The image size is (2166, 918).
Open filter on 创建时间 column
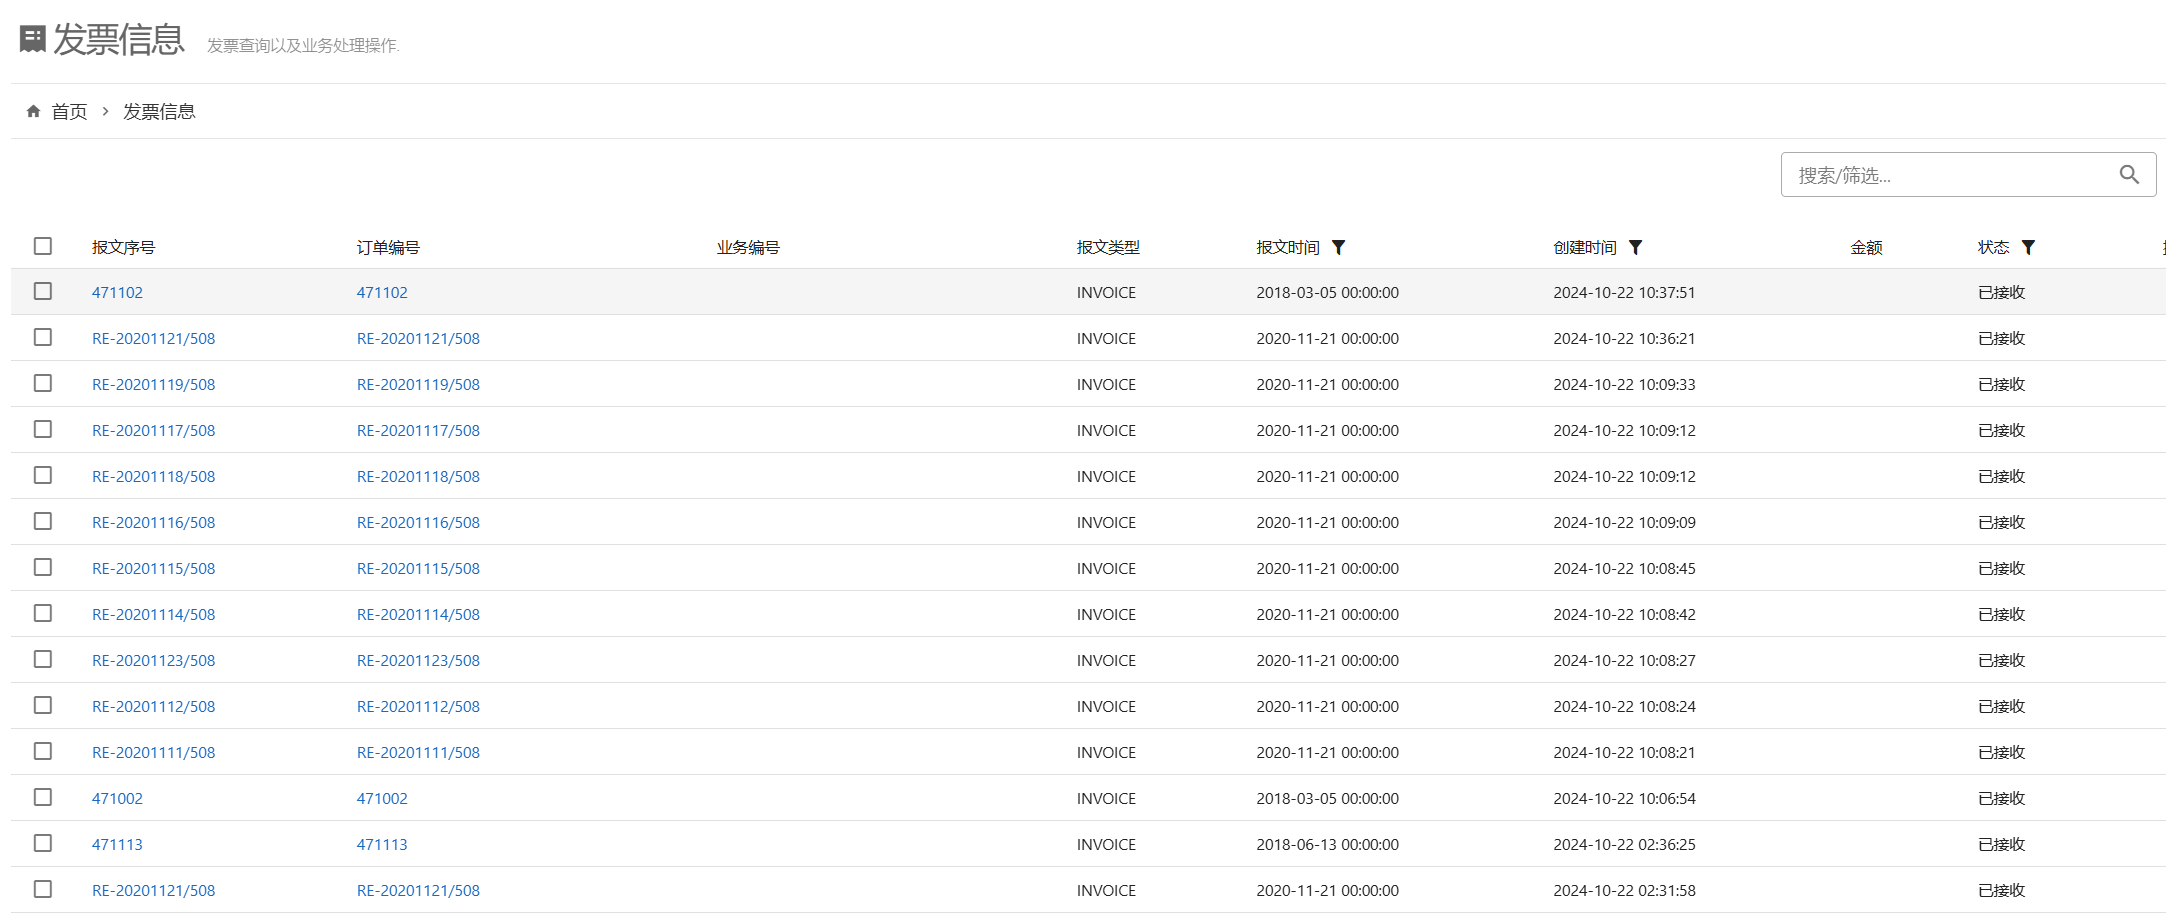pyautogui.click(x=1635, y=247)
